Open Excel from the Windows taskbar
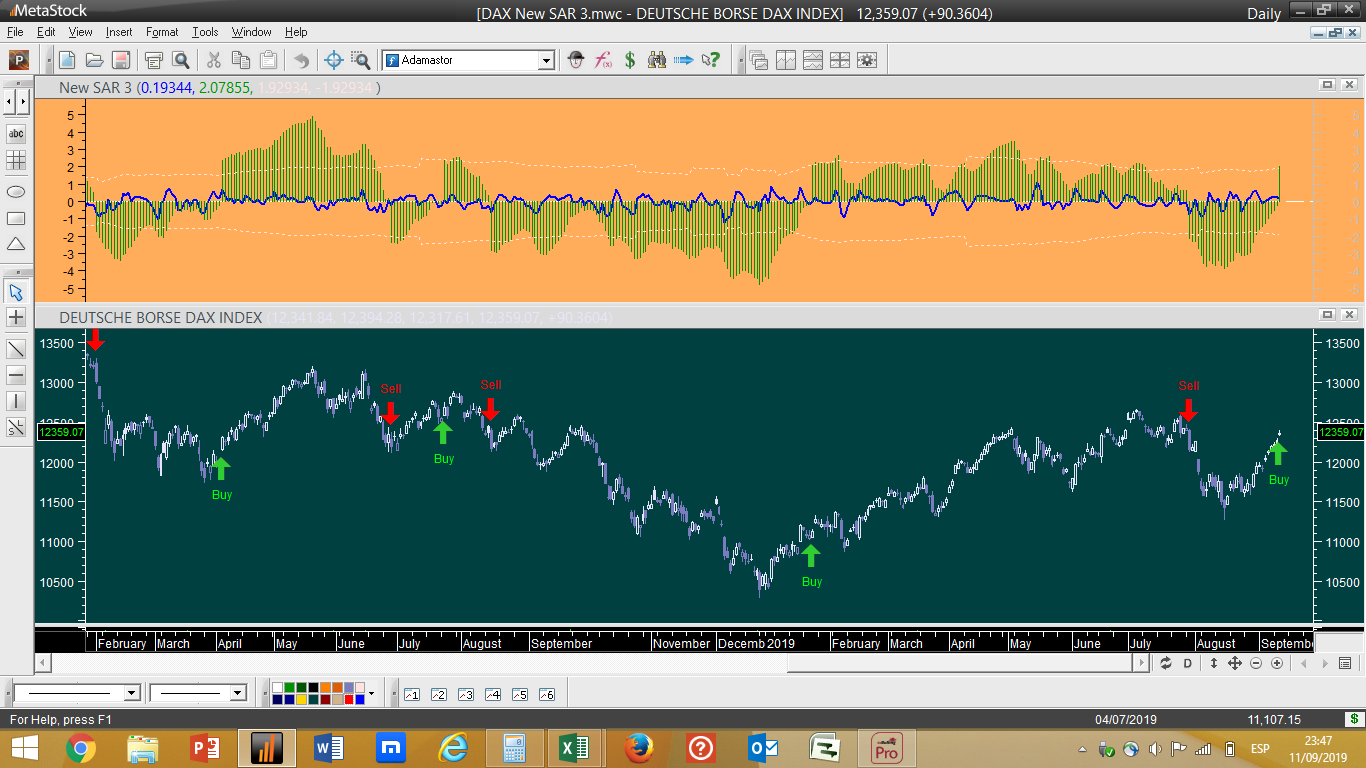The height and width of the screenshot is (768, 1366). click(573, 747)
